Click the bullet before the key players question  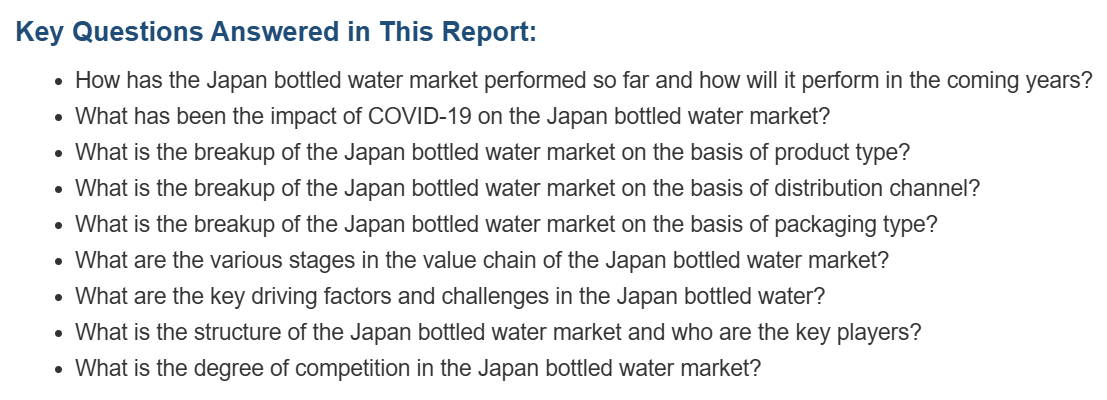coord(60,334)
